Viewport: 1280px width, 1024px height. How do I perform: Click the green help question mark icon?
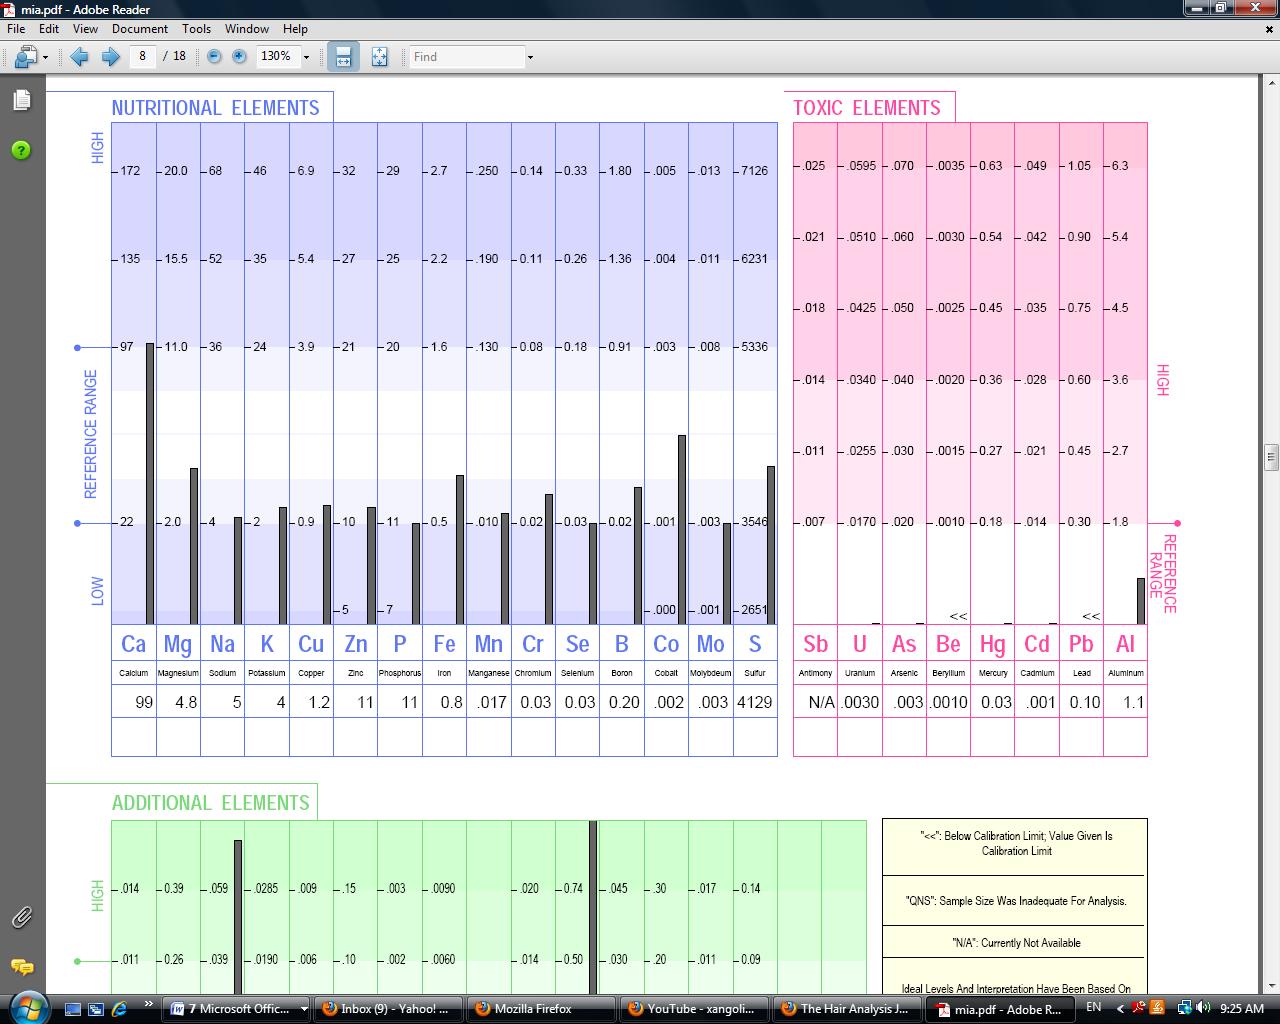pyautogui.click(x=21, y=150)
